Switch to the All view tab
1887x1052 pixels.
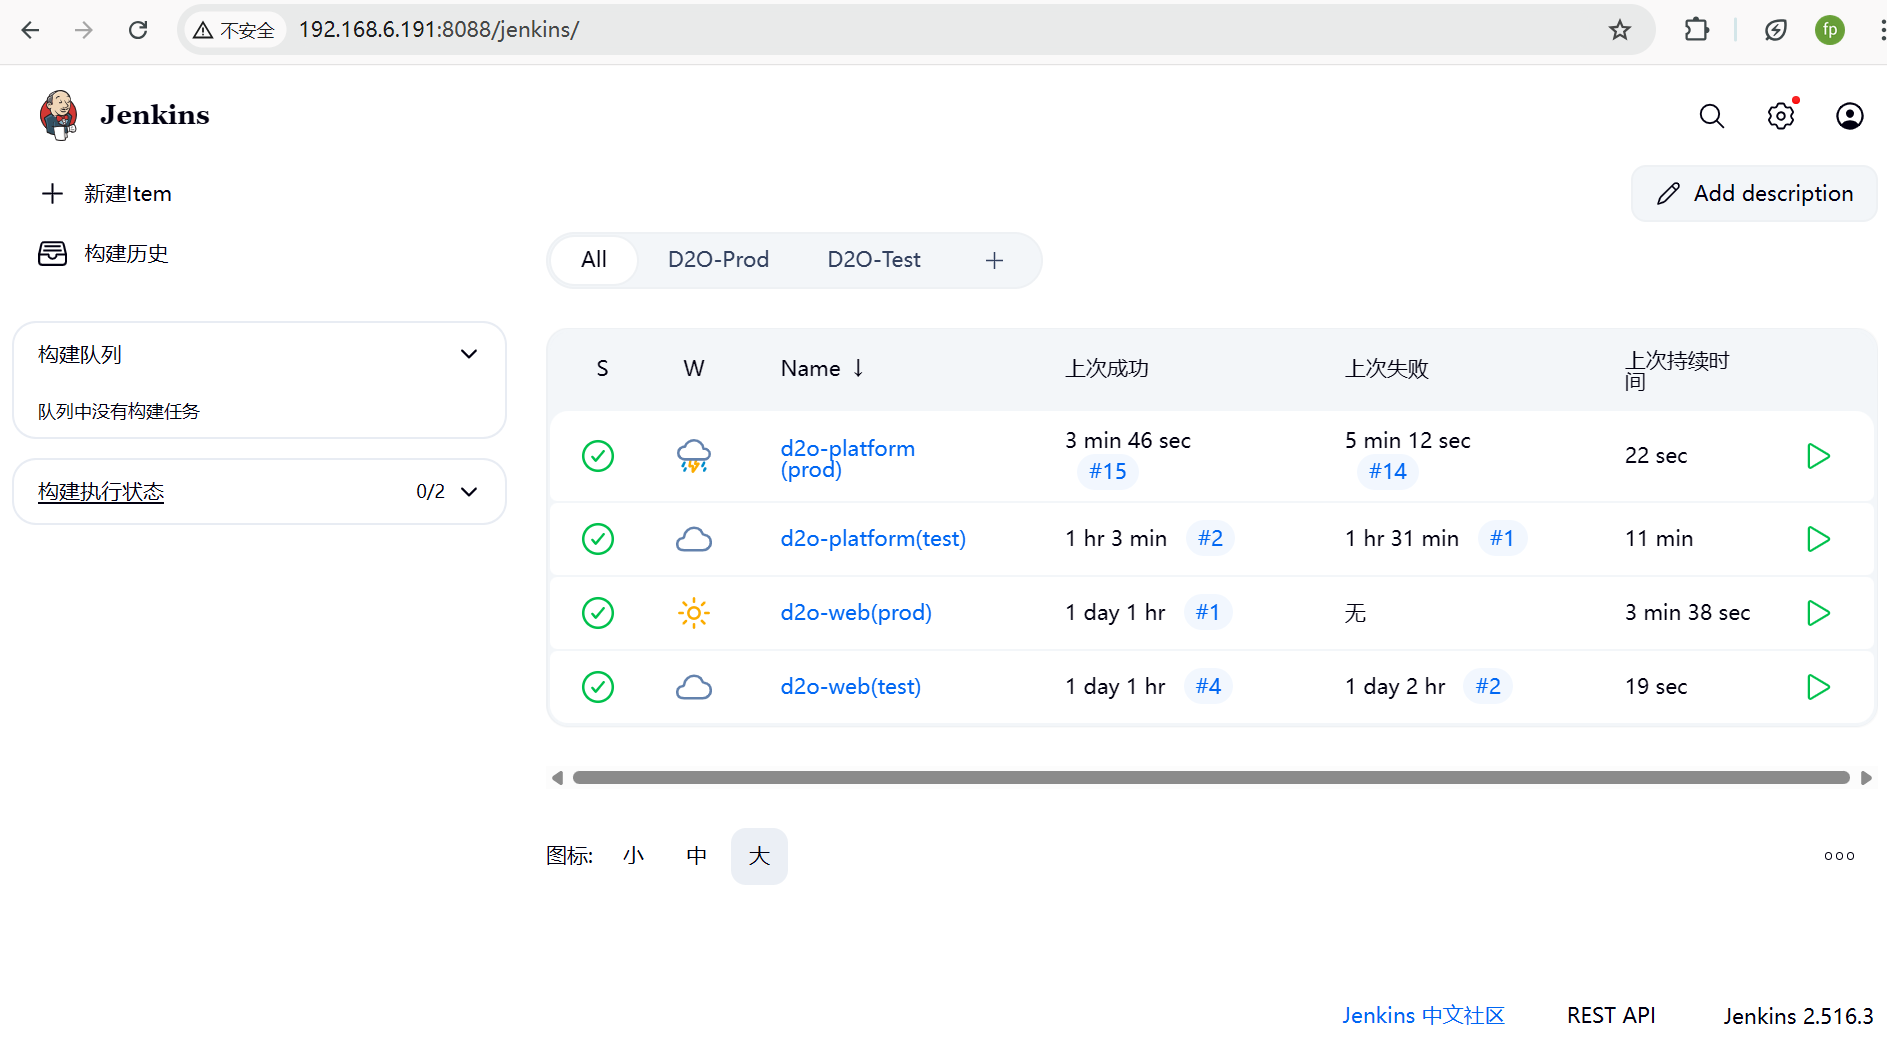[x=594, y=260]
